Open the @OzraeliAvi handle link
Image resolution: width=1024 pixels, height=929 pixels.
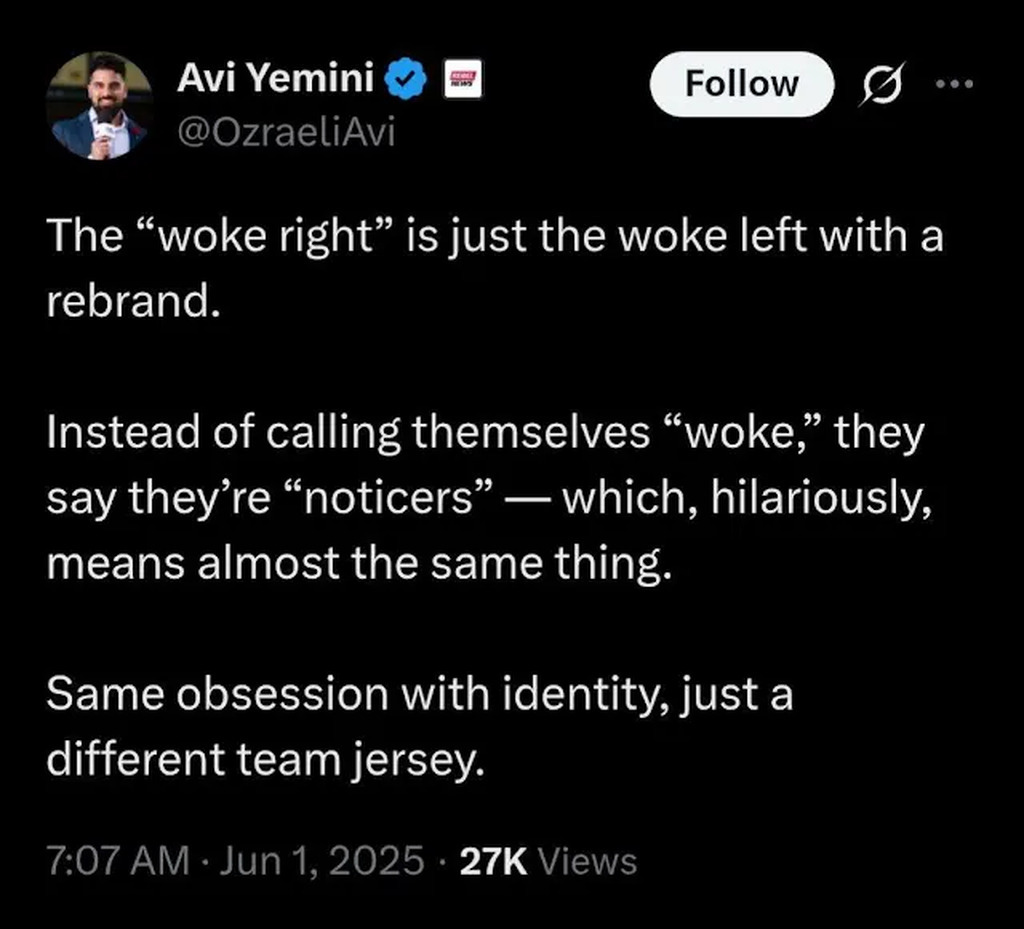point(285,131)
